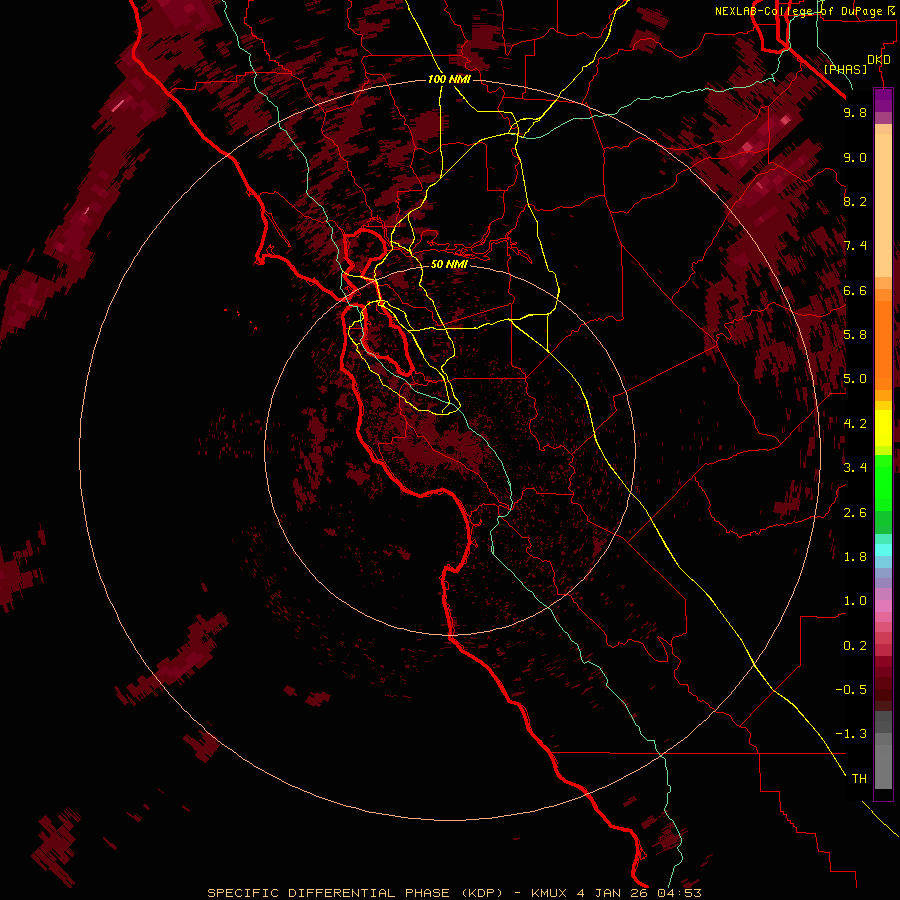Click the -0.5 value on the color scale
This screenshot has width=900, height=900.
point(851,690)
